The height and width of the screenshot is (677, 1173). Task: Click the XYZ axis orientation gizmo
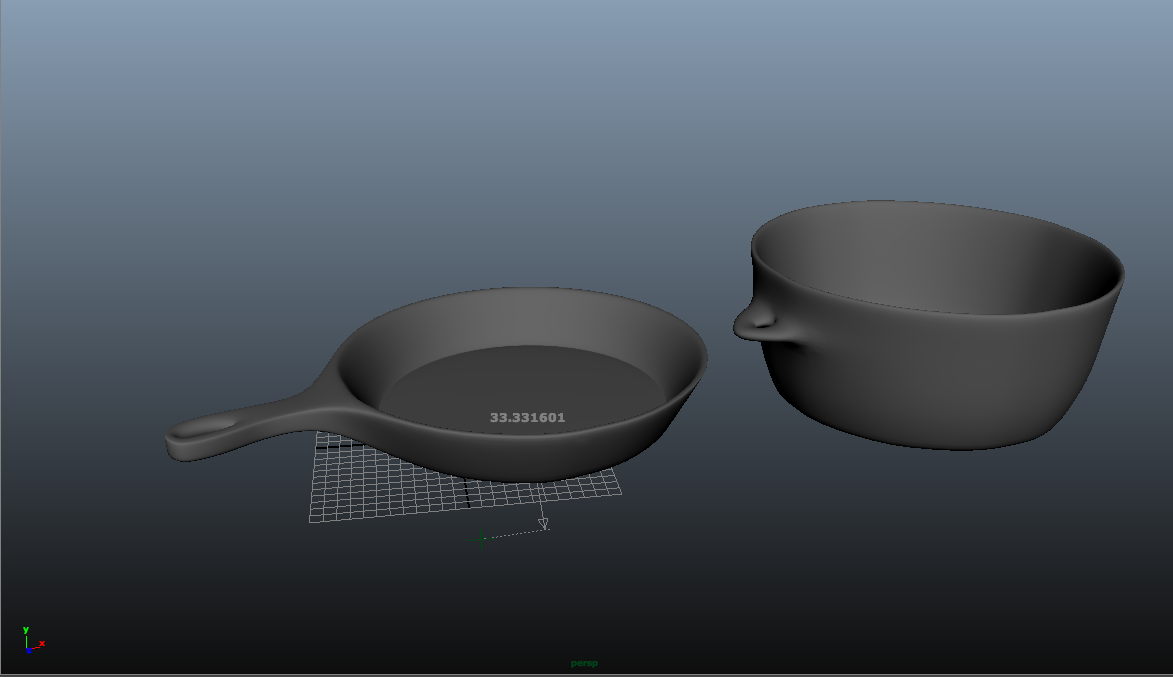pos(30,643)
